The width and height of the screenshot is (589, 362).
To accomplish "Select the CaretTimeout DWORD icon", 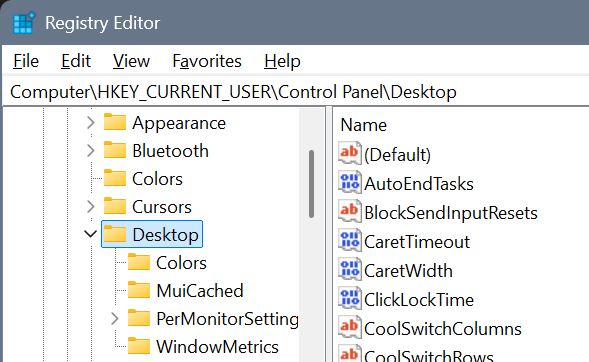I will [350, 241].
